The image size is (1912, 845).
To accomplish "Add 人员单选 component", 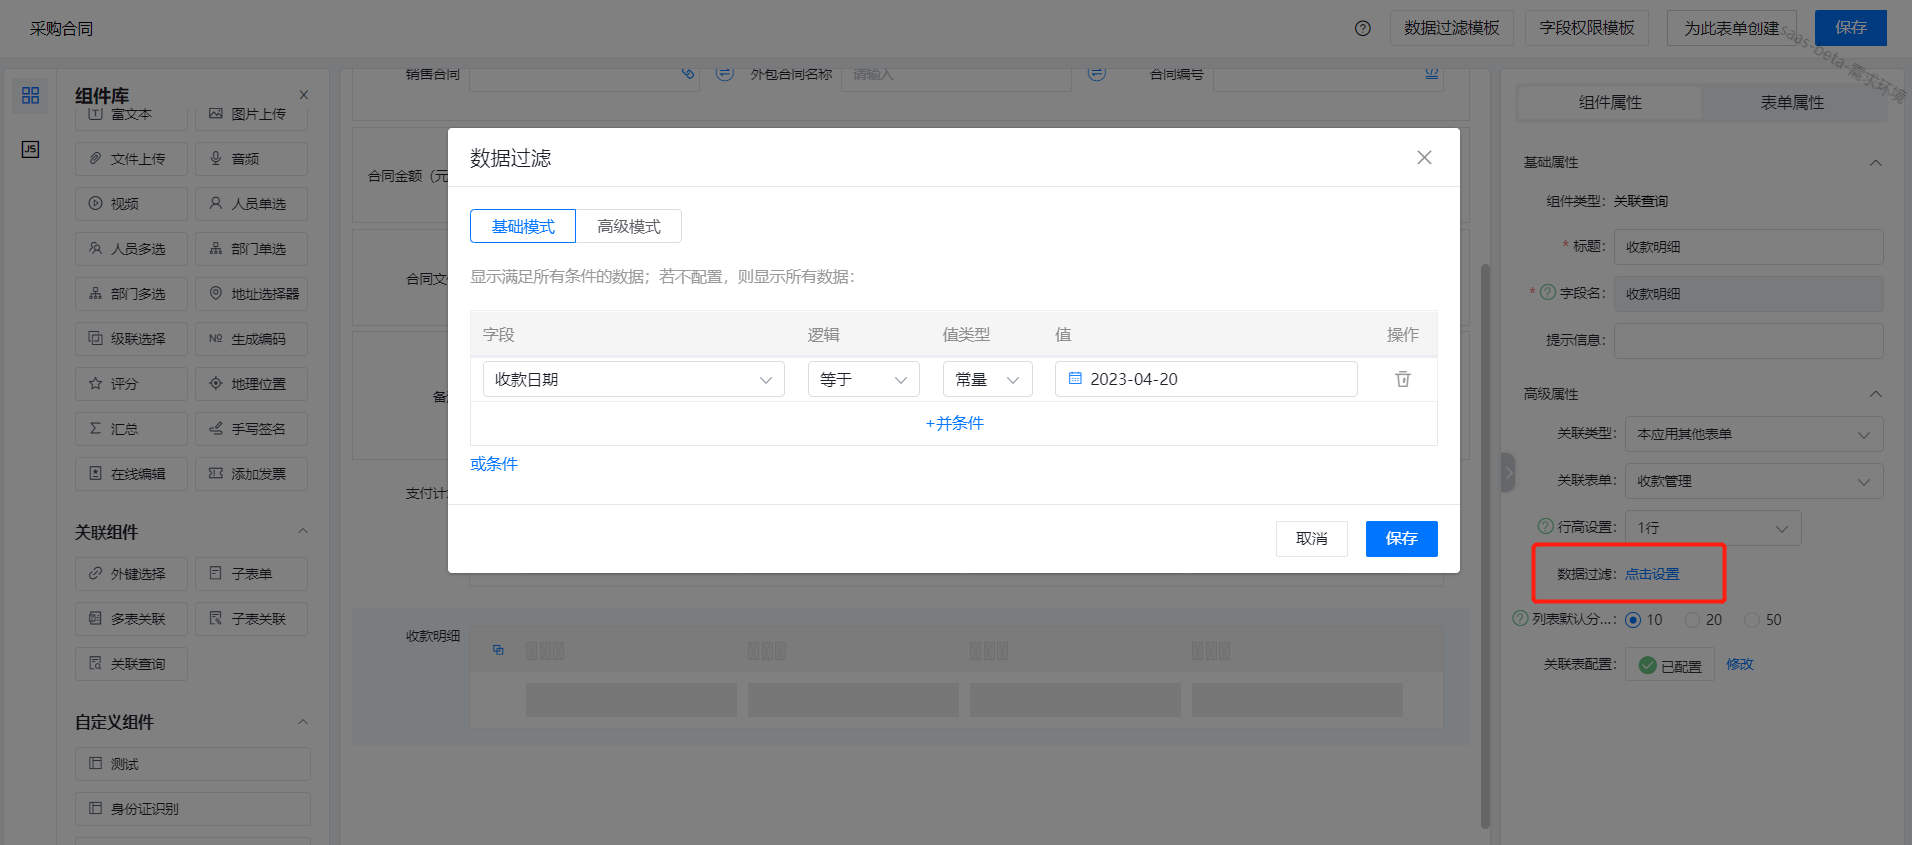I will pos(251,204).
